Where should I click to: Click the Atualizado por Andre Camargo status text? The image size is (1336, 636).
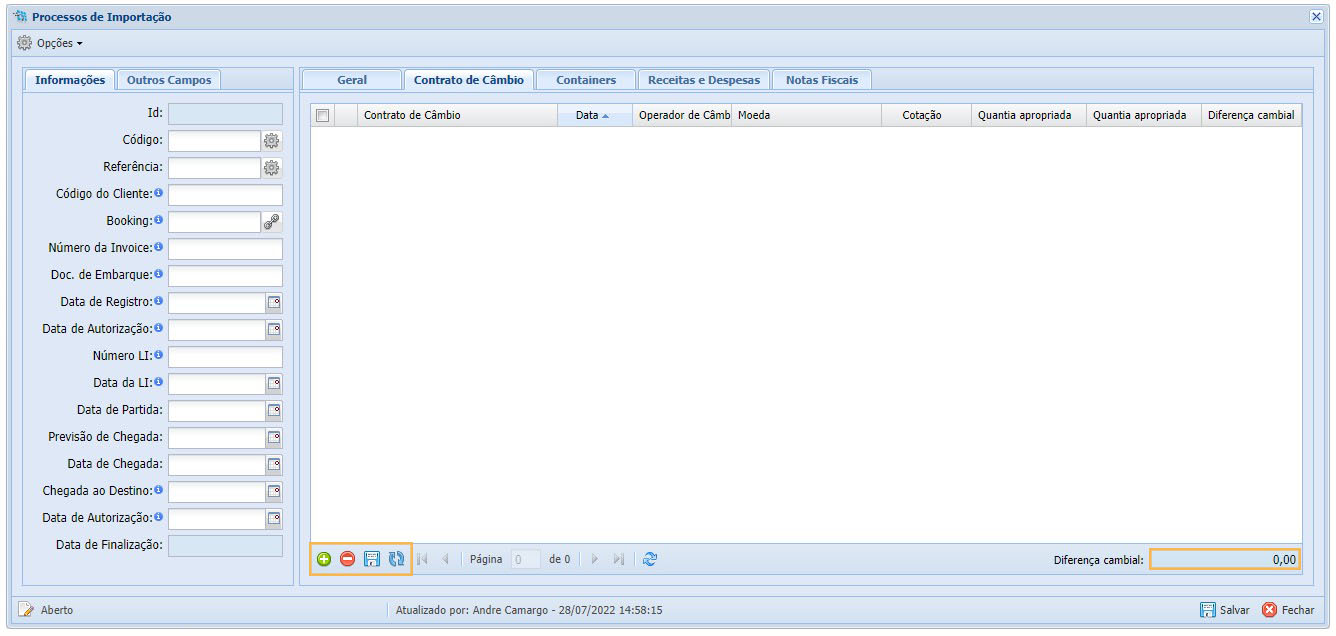coord(529,610)
